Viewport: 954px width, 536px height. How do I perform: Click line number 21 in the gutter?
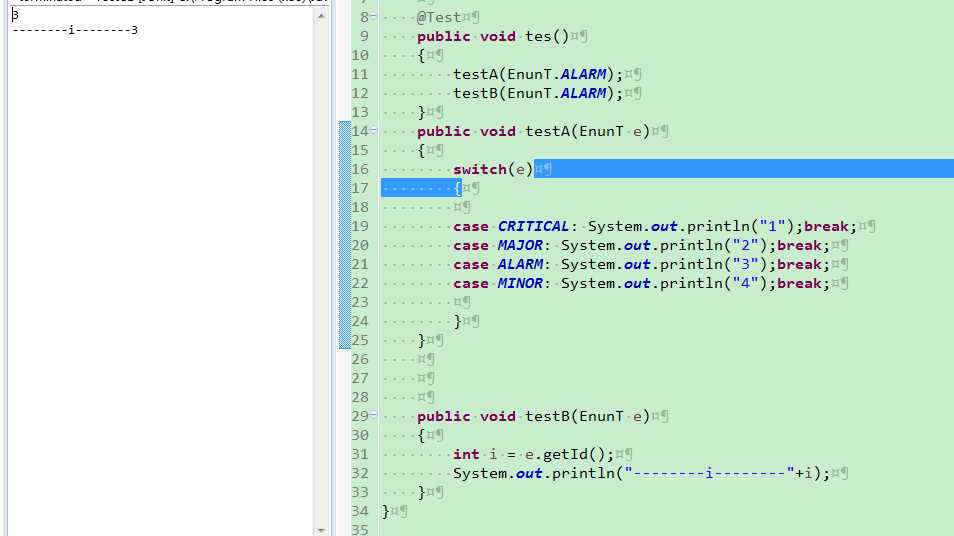(x=360, y=264)
